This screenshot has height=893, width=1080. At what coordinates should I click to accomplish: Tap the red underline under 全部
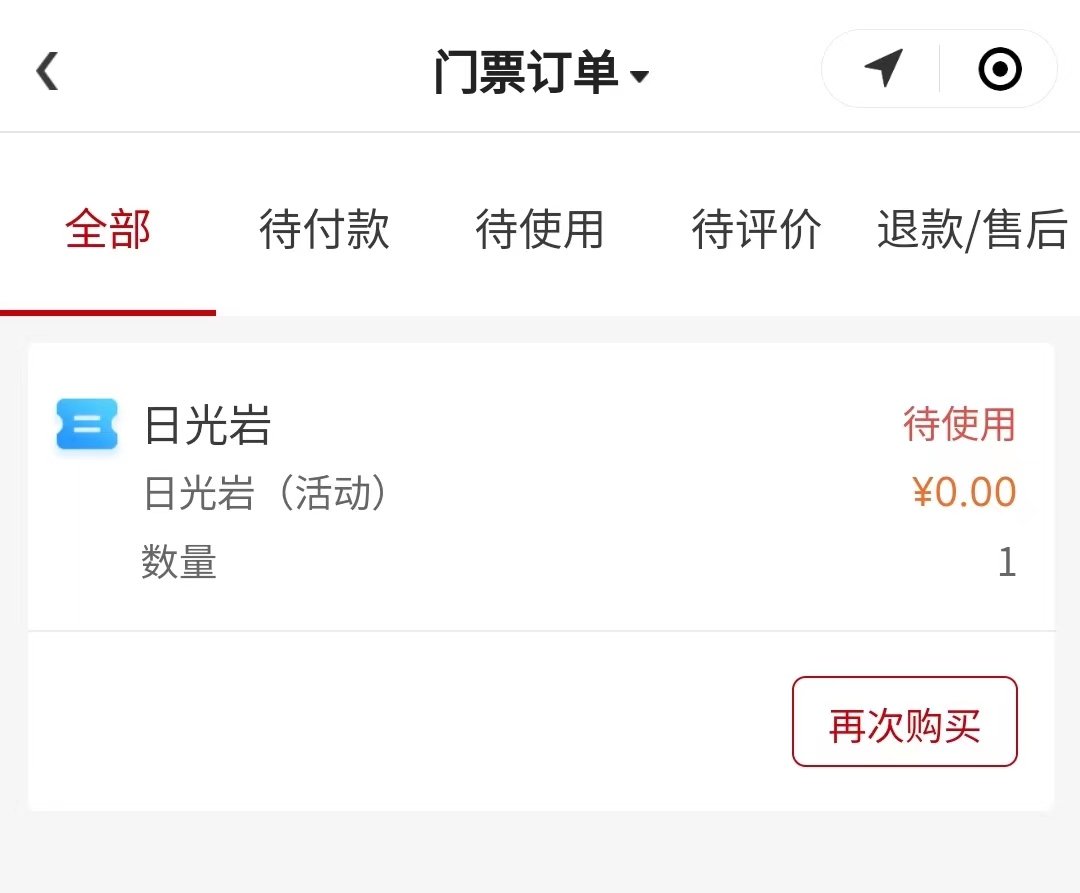(108, 312)
